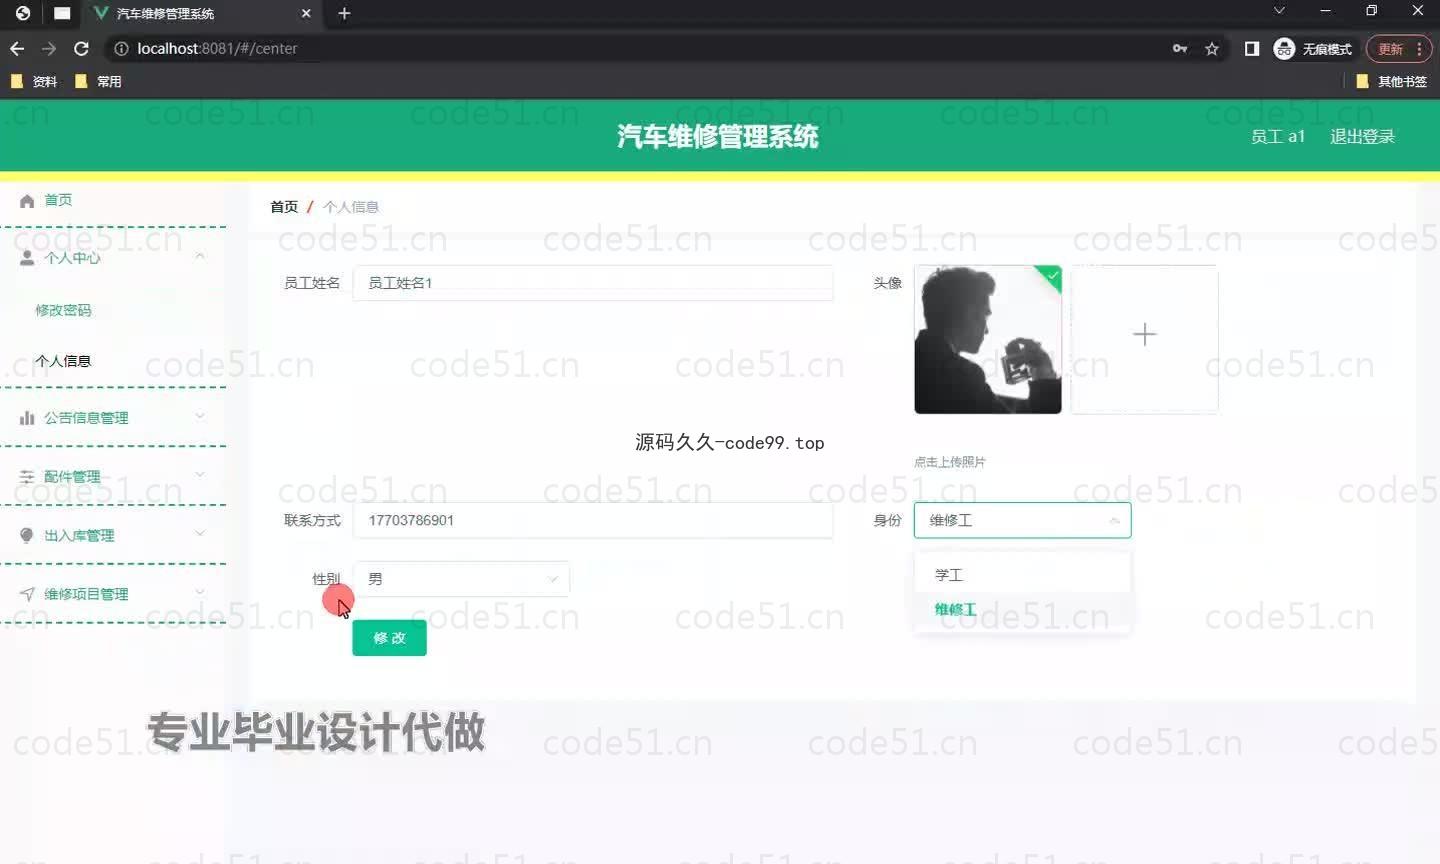This screenshot has width=1440, height=864.
Task: Close the 汽车维修管理系统 browser tab
Action: pos(306,13)
